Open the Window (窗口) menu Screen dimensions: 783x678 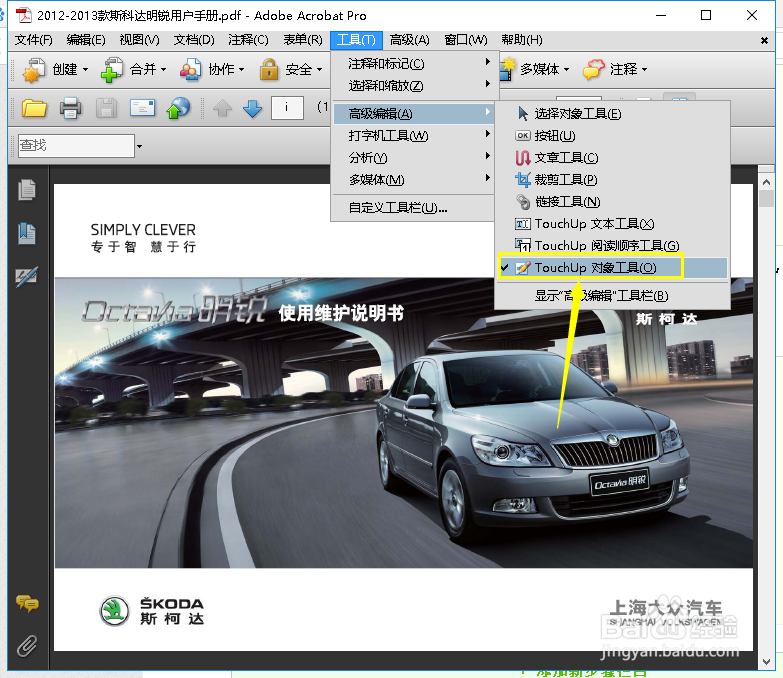(465, 40)
